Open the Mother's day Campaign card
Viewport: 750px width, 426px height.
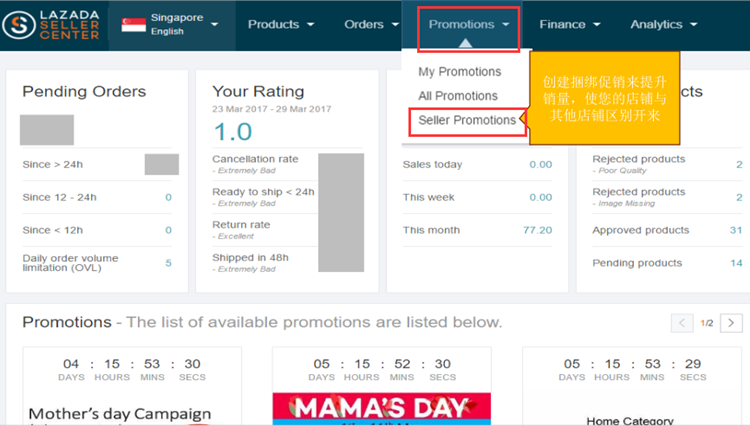pyautogui.click(x=120, y=414)
